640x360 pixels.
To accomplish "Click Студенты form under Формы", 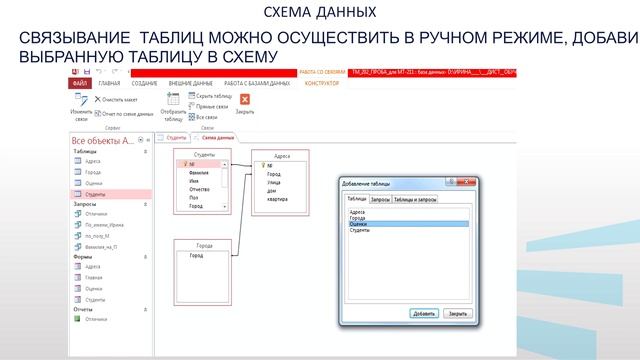I will [95, 300].
